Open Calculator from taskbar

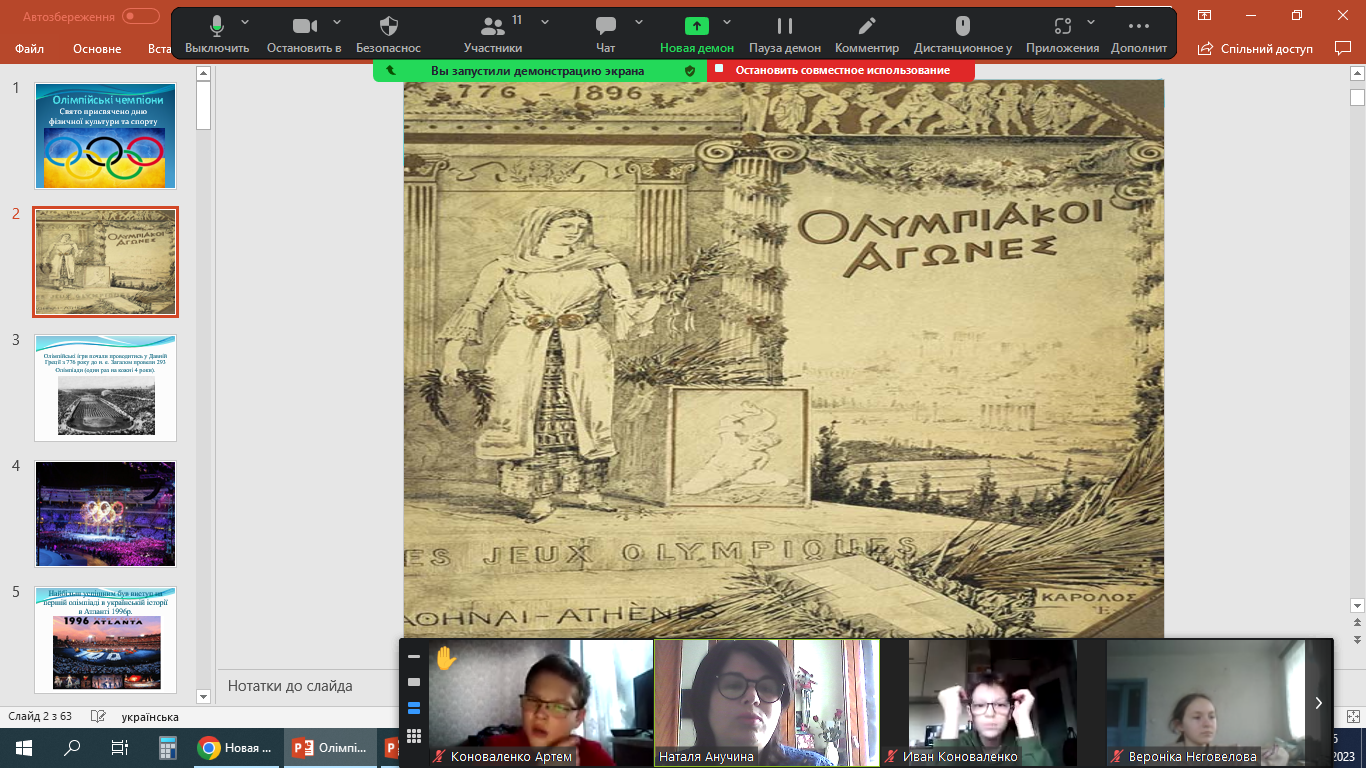pos(168,748)
